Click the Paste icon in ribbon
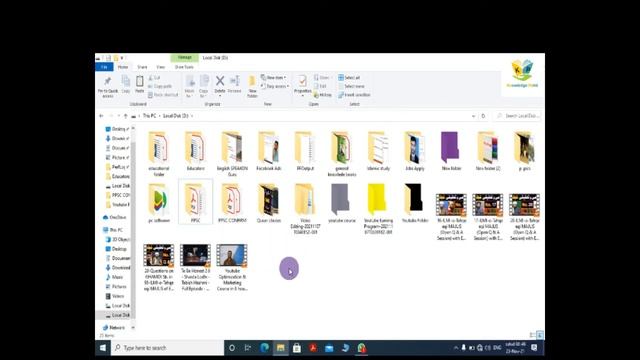This screenshot has height=360, width=640. (140, 82)
